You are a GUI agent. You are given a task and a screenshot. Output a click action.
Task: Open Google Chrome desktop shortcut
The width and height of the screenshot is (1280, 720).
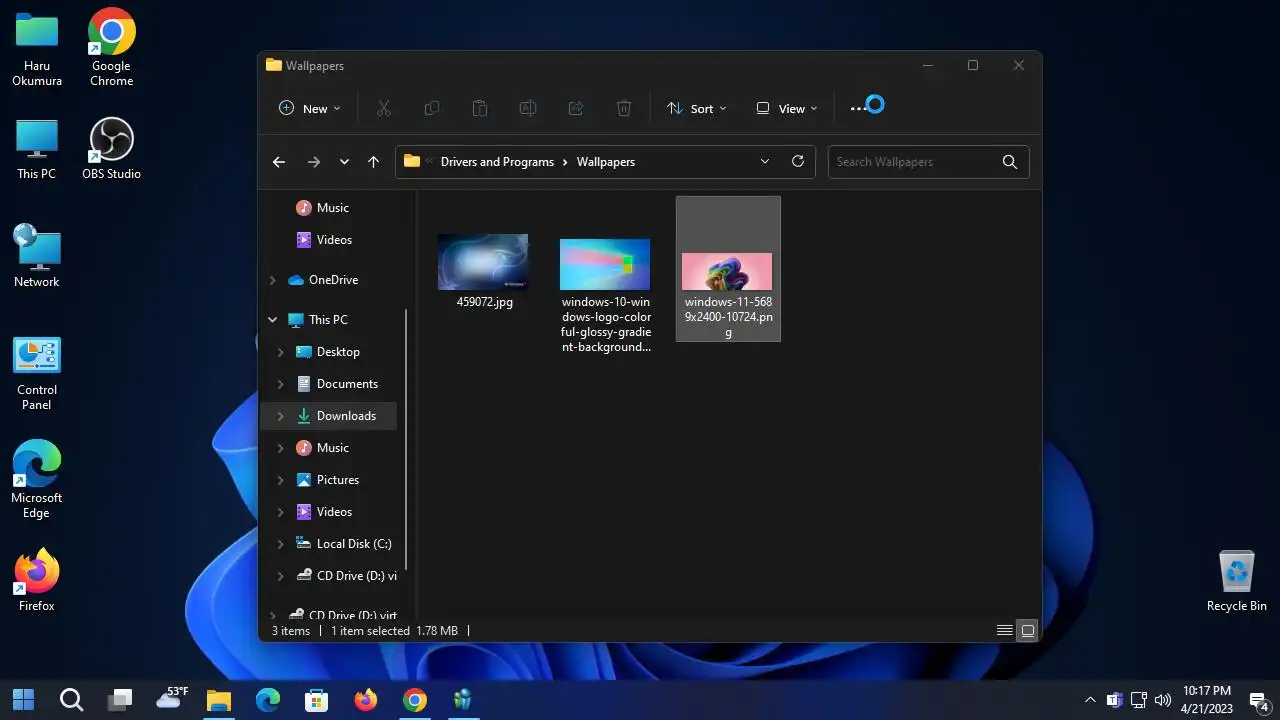click(111, 47)
